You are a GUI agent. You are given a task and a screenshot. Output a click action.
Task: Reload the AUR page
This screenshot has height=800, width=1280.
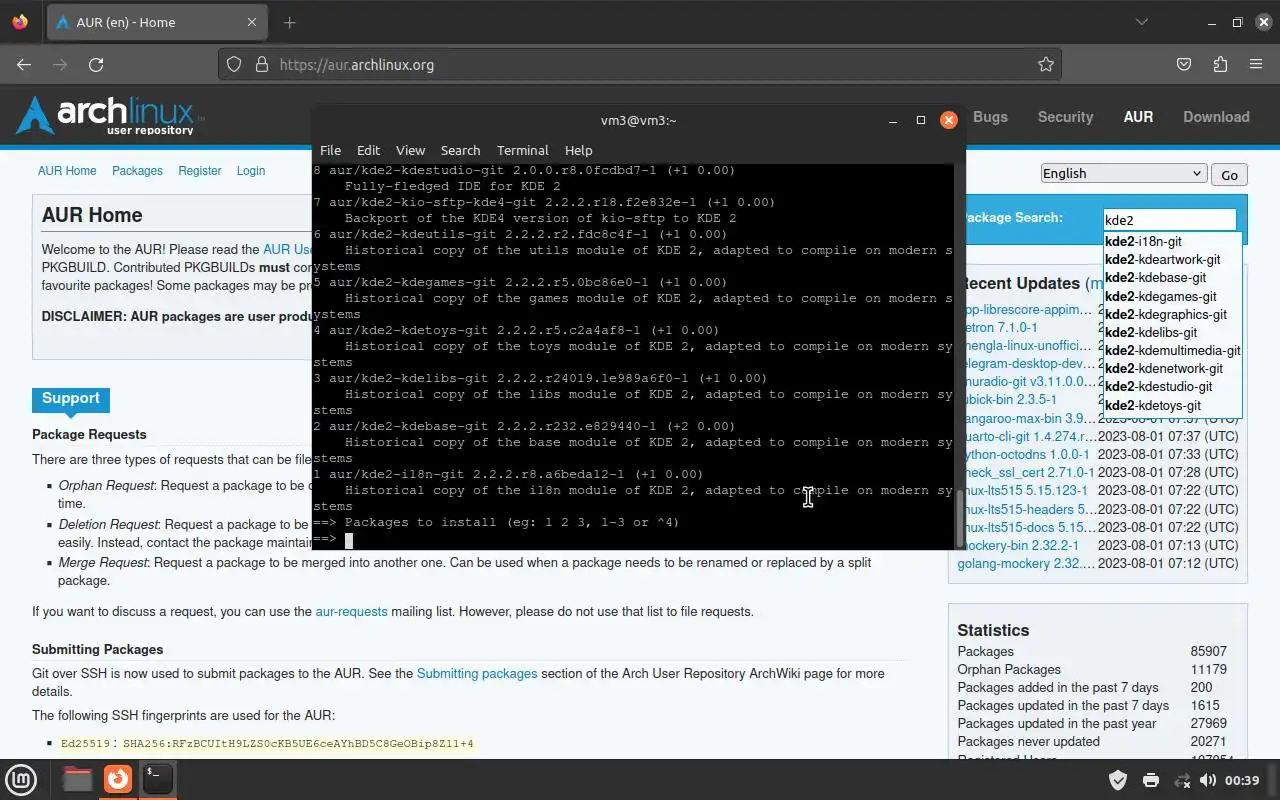pyautogui.click(x=96, y=64)
